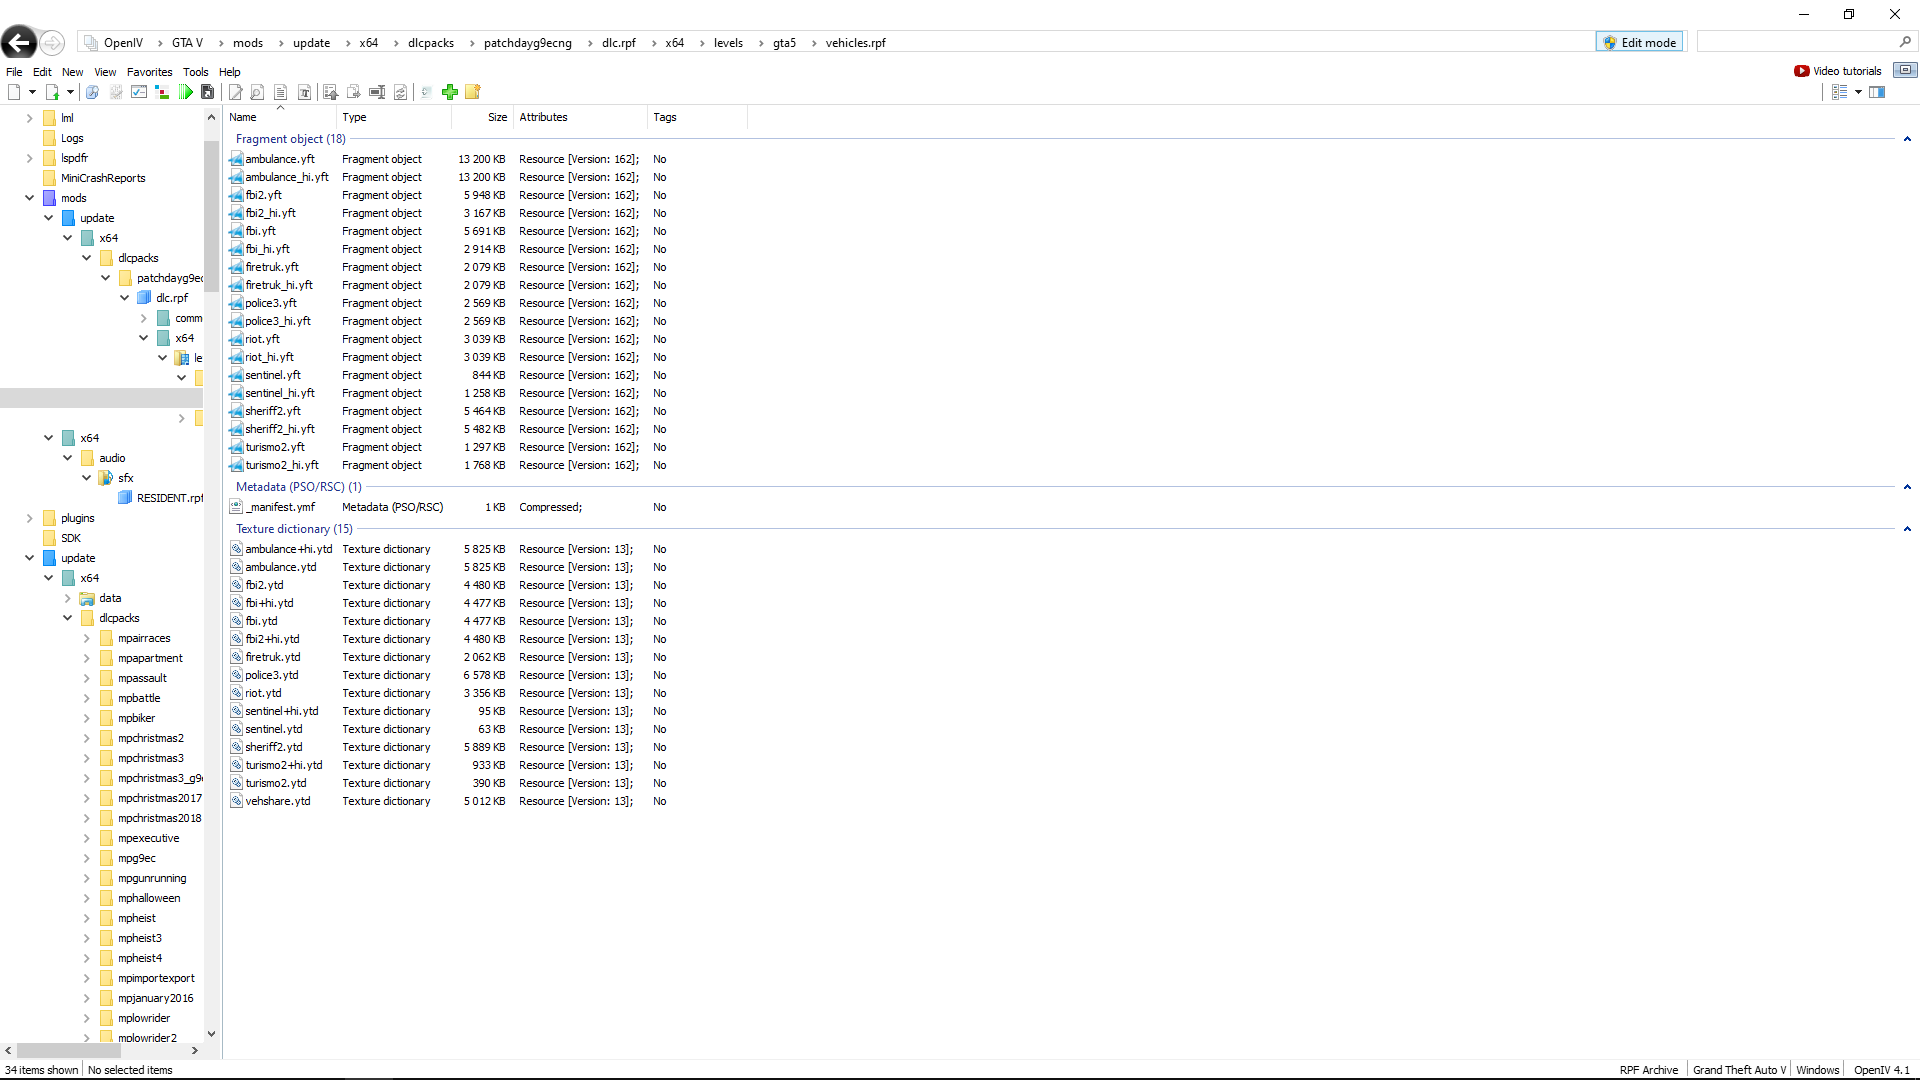Click the green play/run toolbar icon
The image size is (1920, 1080).
click(x=186, y=92)
